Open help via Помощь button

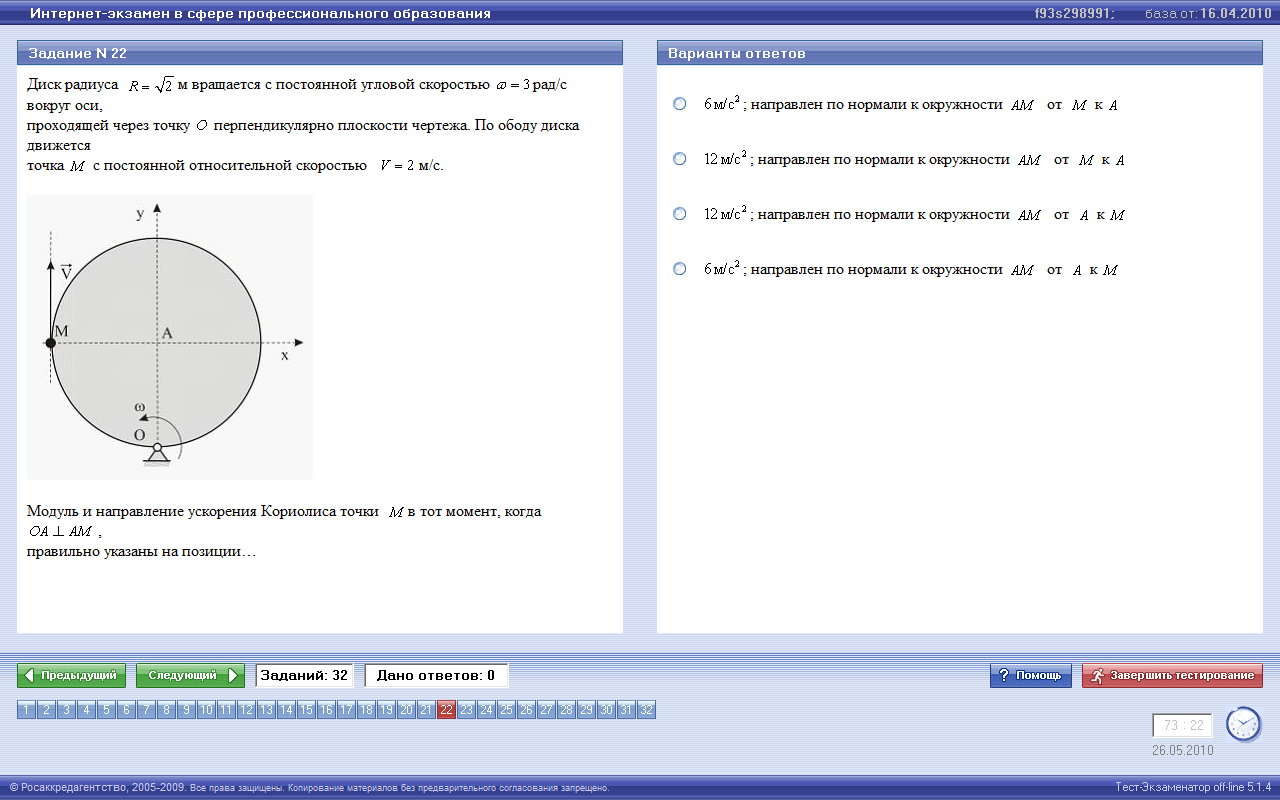point(1031,676)
